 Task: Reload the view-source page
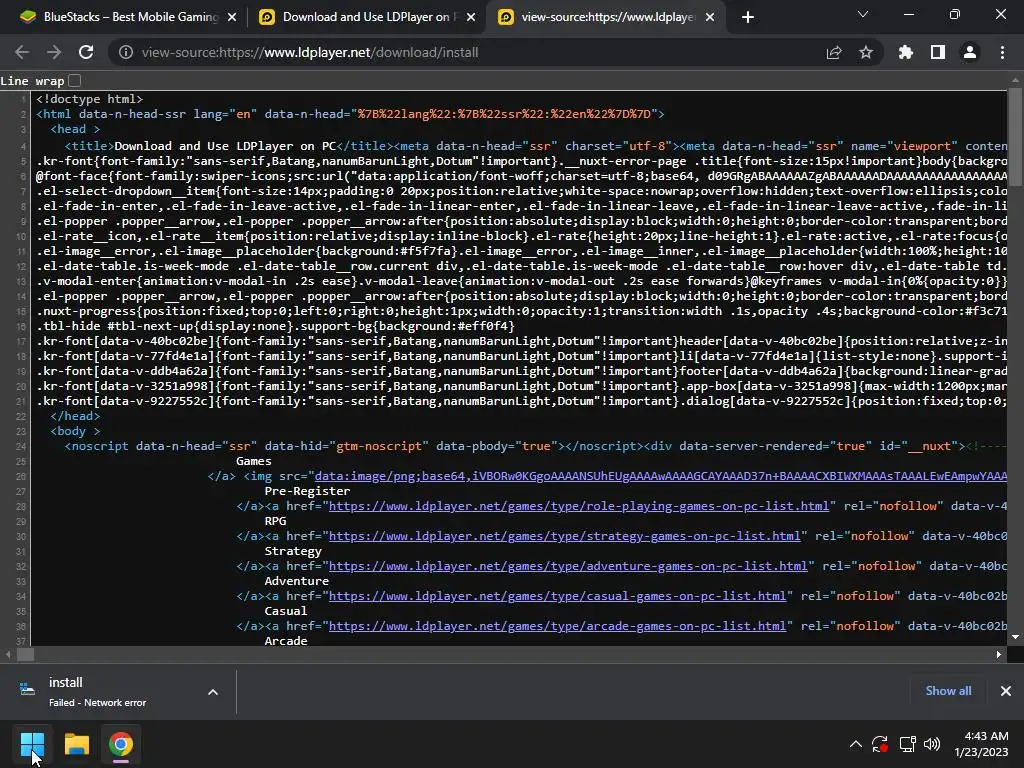86,52
